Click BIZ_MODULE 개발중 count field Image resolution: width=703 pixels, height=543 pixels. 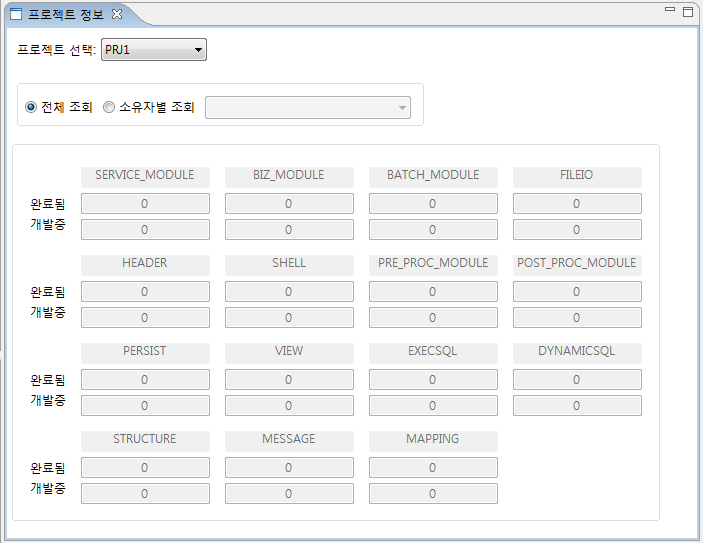pos(289,230)
